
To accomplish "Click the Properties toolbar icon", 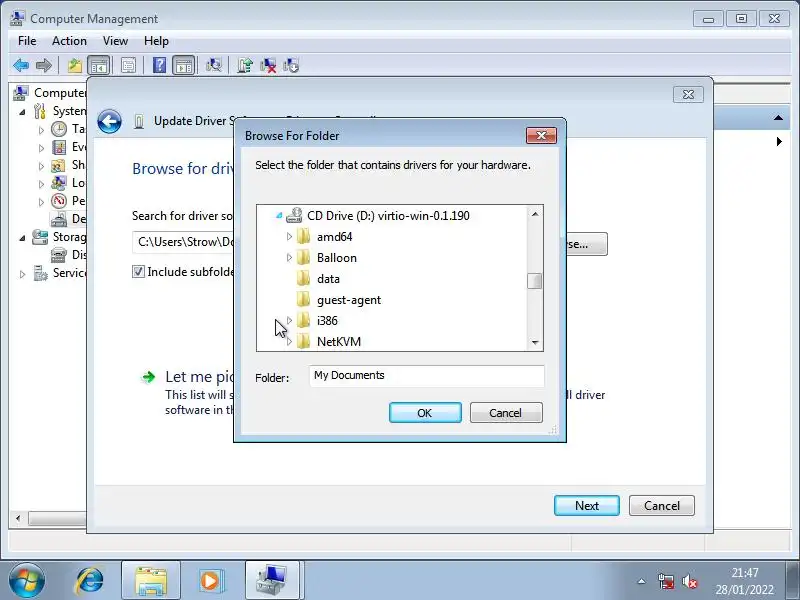I will coord(129,65).
